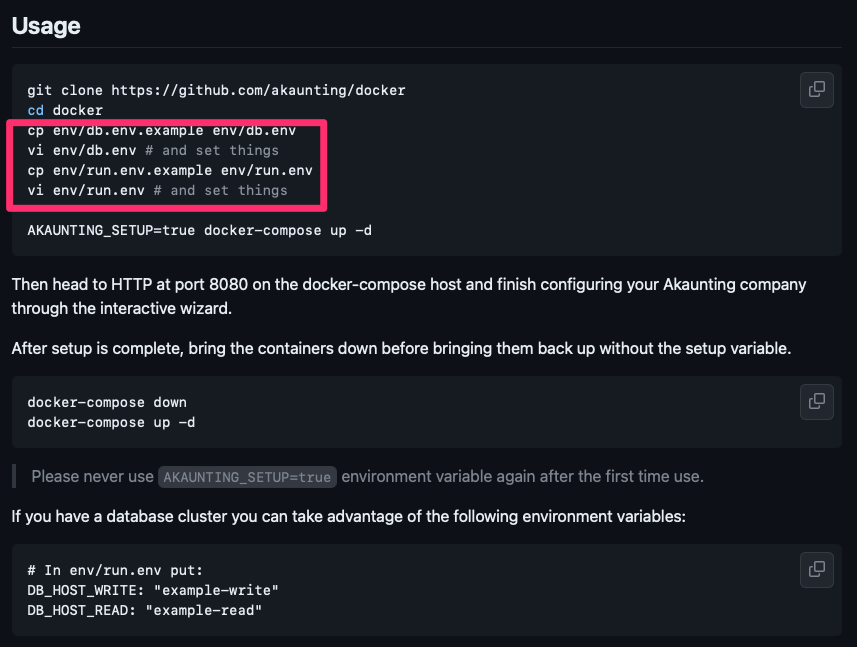
Task: Click the 'AKAUNTING_SETUP=true docker-compose up -d' command line
Action: (199, 231)
